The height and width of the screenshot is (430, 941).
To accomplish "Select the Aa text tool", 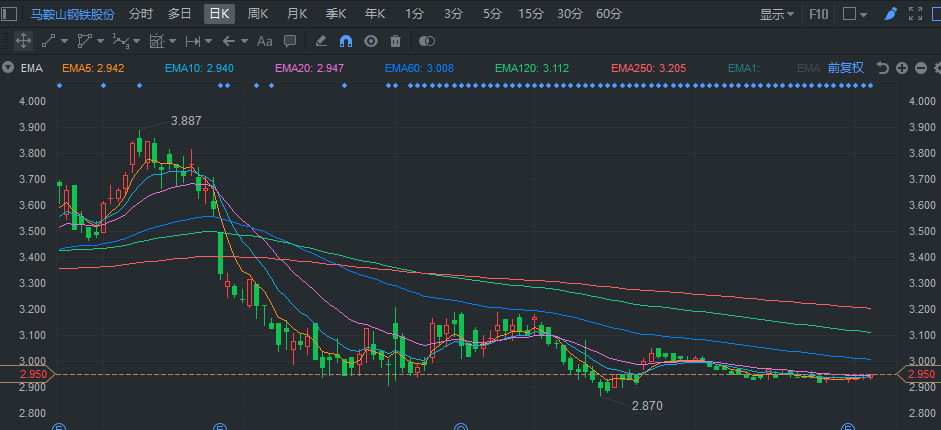I will 265,41.
